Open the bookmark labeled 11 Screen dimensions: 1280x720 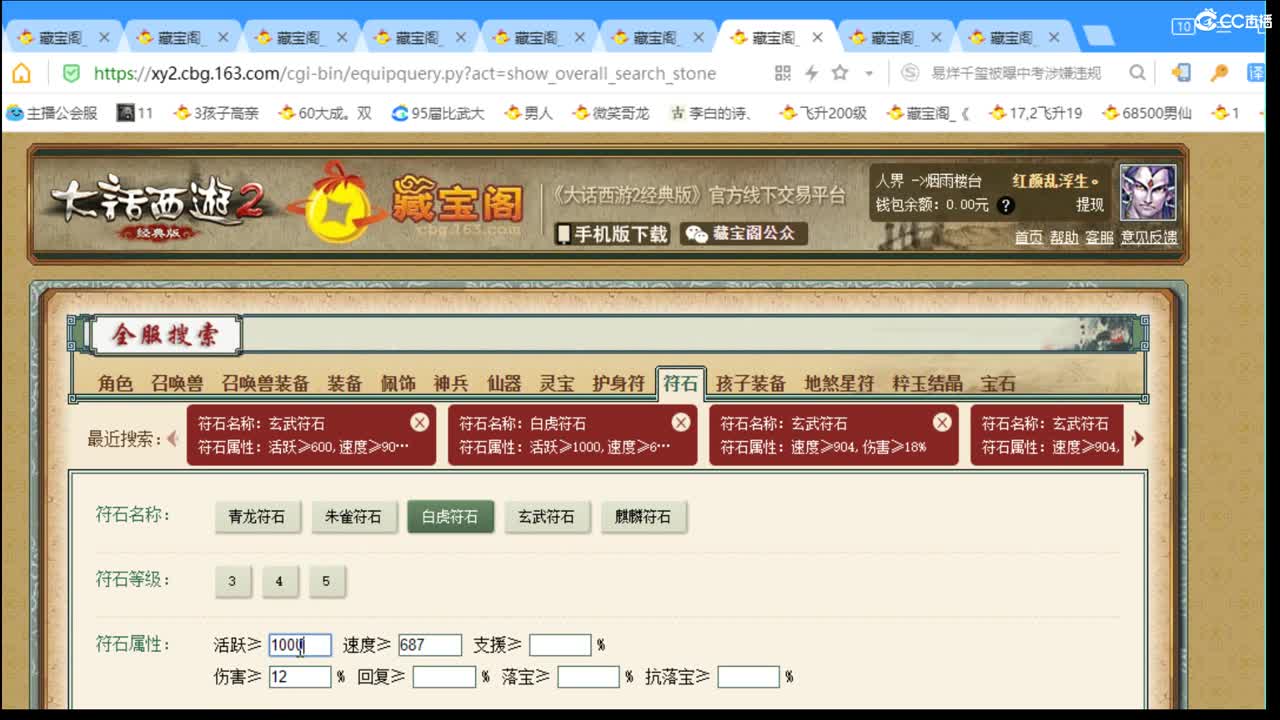[135, 113]
